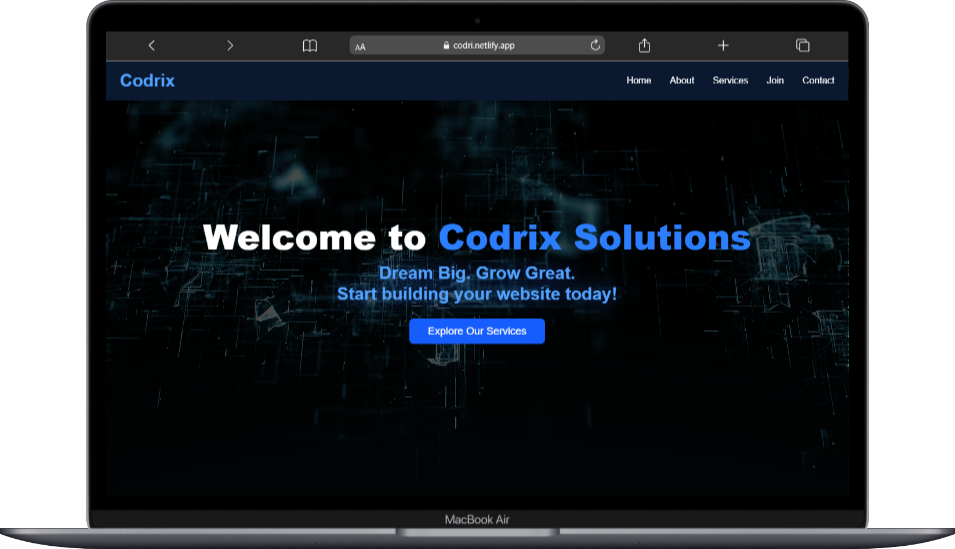
Task: Click the Codrix logo in the navbar
Action: [x=147, y=81]
